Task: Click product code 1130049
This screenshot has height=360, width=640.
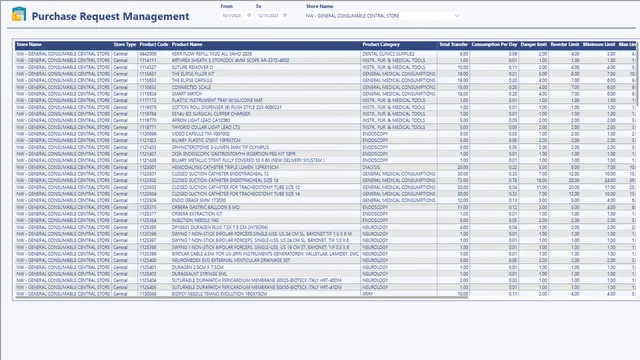Action: coord(148,294)
